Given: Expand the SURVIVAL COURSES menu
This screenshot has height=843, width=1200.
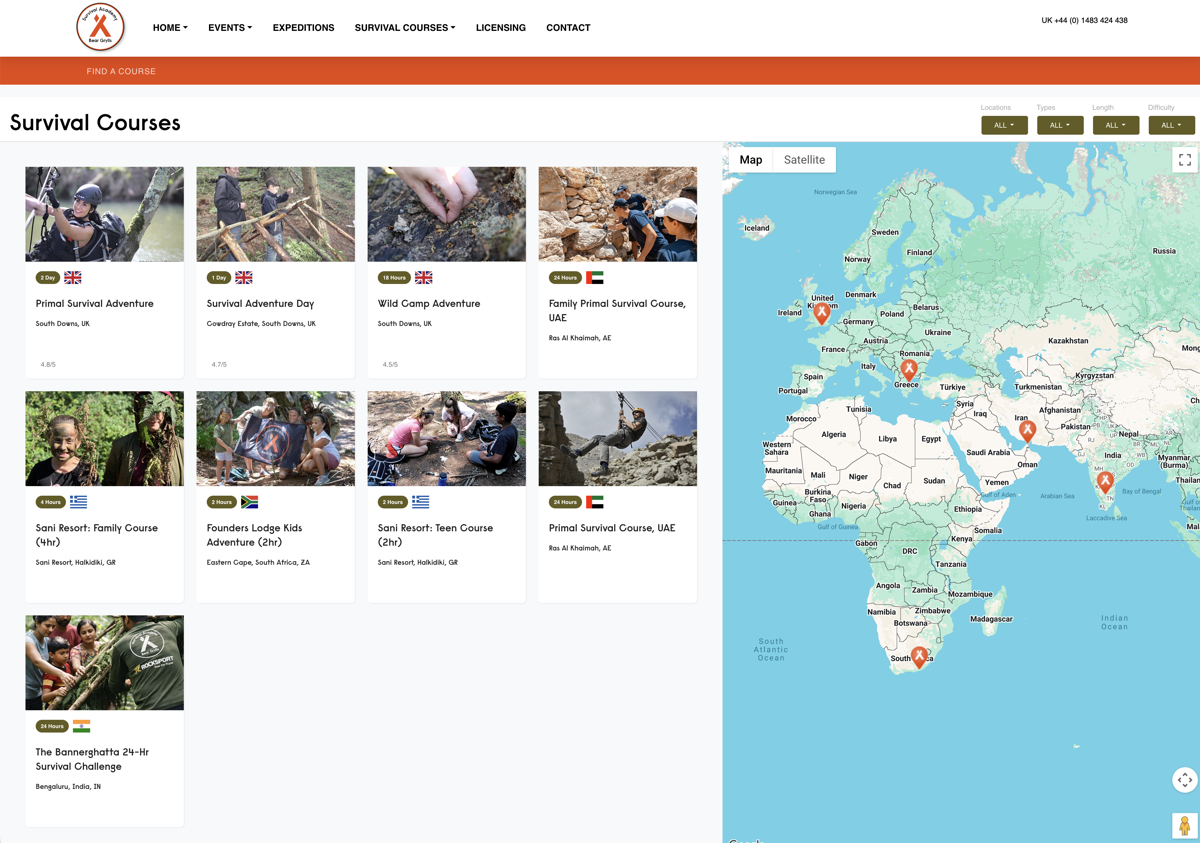Looking at the screenshot, I should click(405, 28).
